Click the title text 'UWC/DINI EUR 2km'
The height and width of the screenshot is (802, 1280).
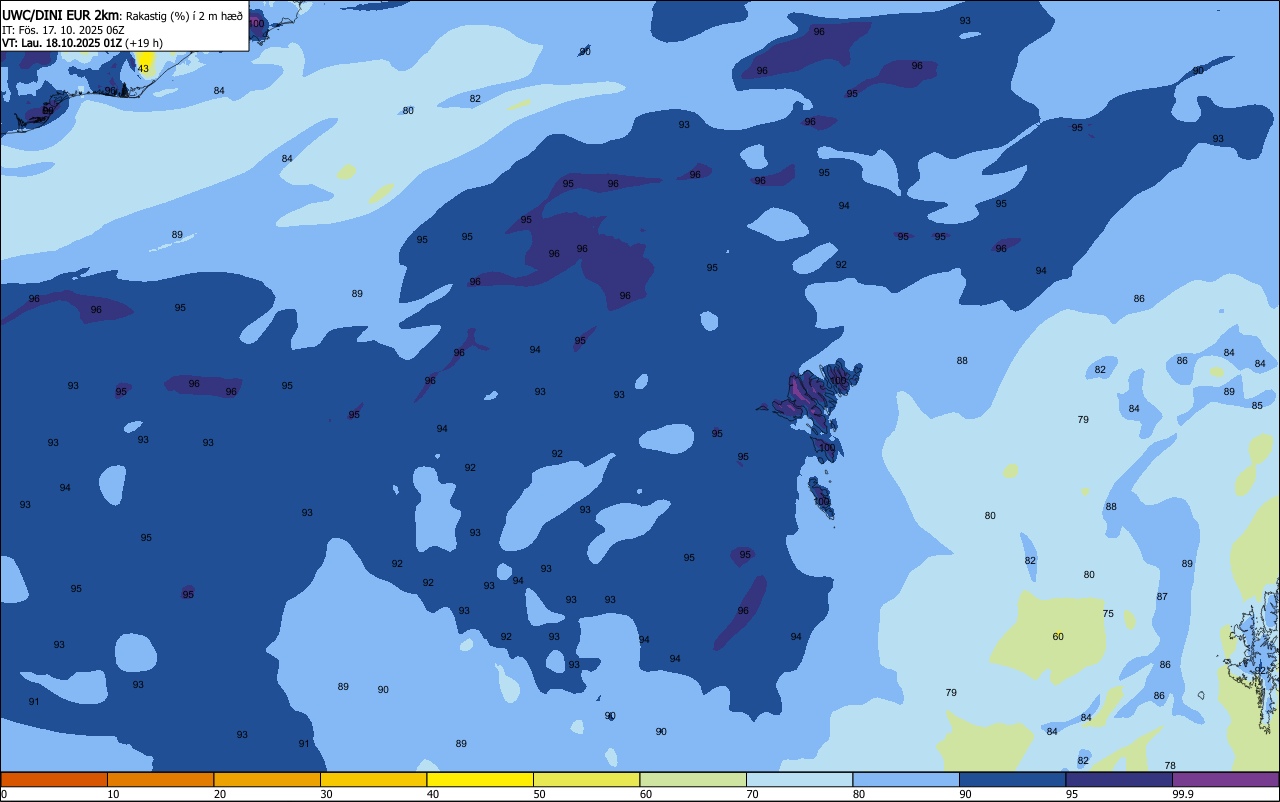coord(61,15)
